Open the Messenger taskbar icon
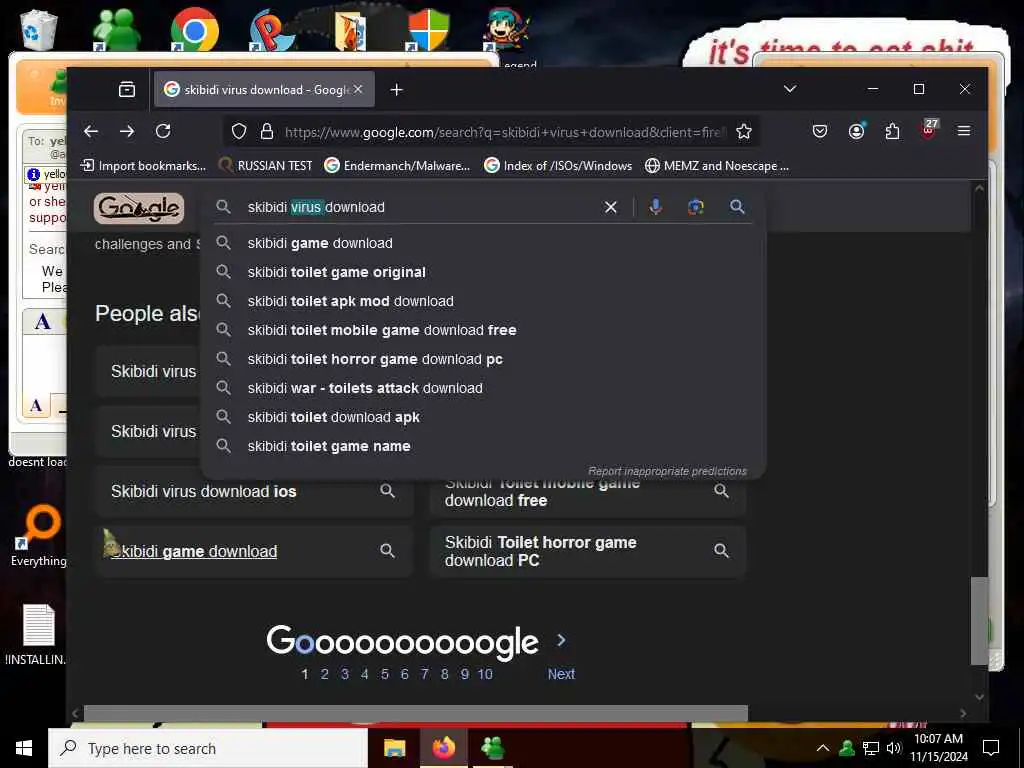1024x768 pixels. pos(492,748)
